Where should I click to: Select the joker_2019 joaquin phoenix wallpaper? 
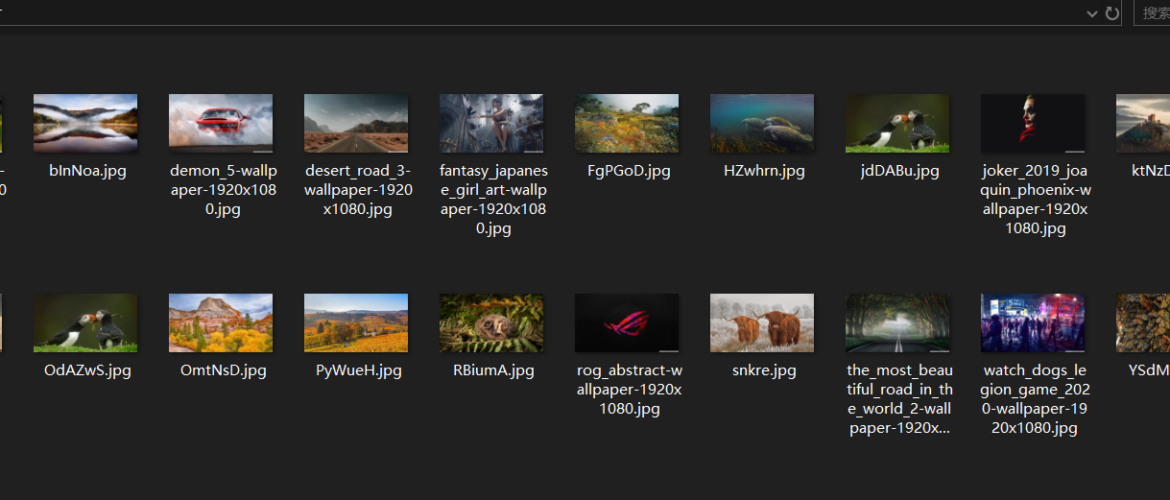(x=1033, y=124)
